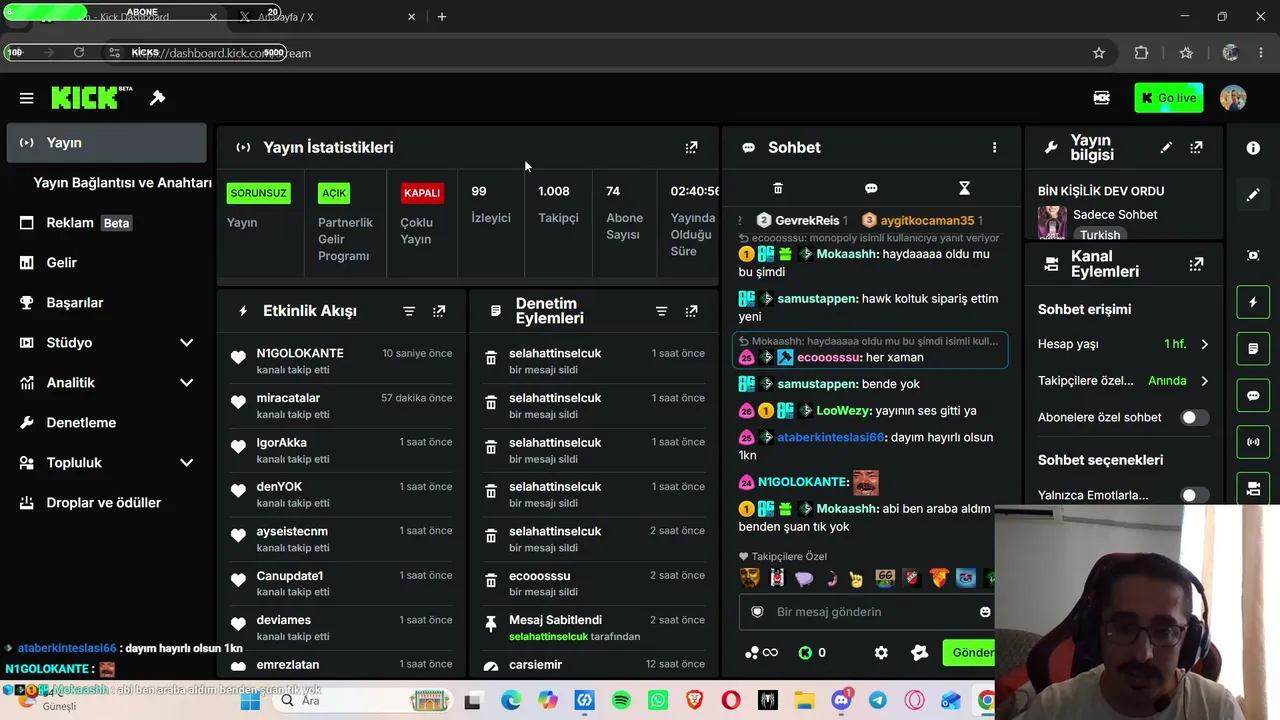The height and width of the screenshot is (720, 1280).
Task: Open the Sohbet three-dot options menu
Action: [x=994, y=147]
